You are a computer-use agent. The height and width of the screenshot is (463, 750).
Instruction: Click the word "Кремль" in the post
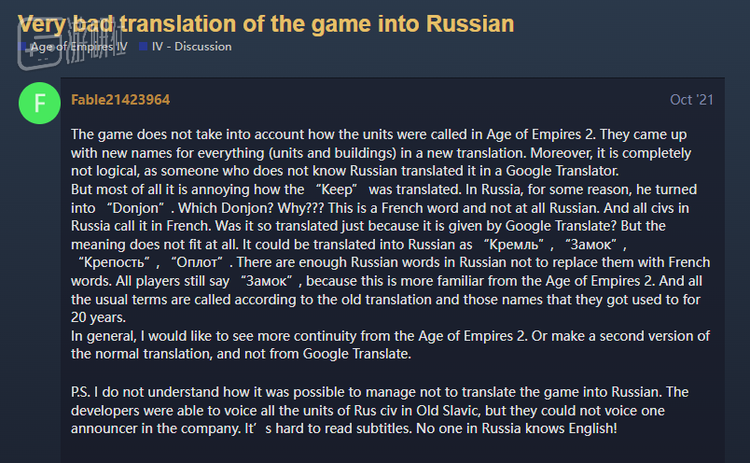tap(514, 244)
